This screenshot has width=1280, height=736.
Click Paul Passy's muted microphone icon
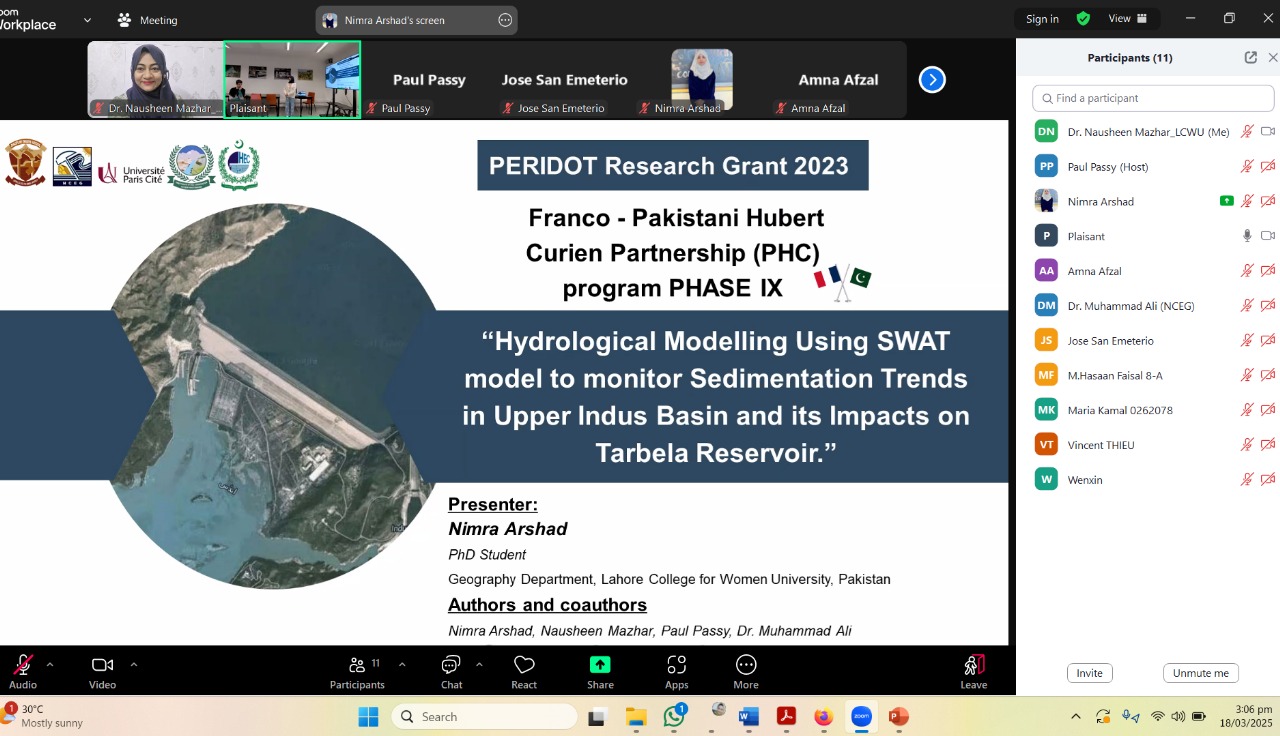[x=1247, y=166]
